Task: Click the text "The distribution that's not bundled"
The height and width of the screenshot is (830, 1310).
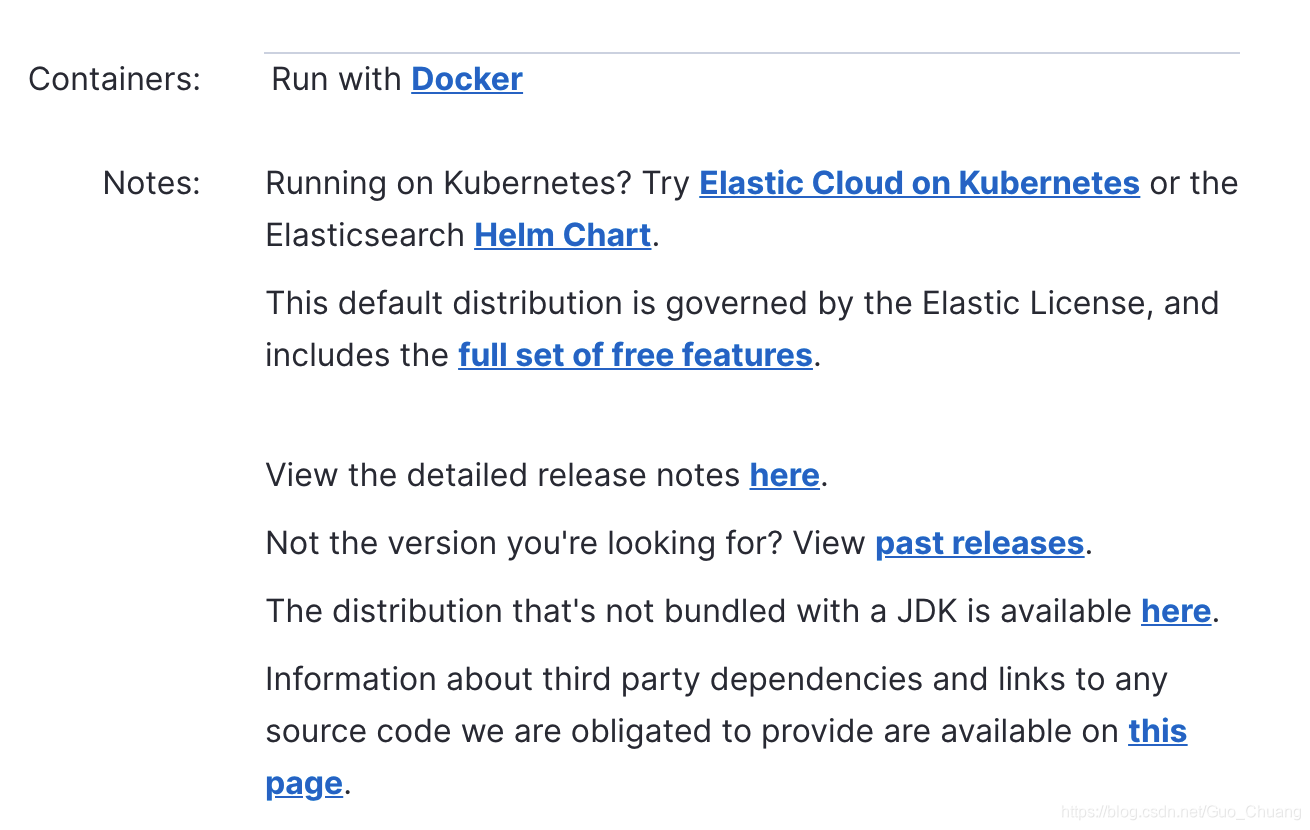Action: pyautogui.click(x=524, y=611)
